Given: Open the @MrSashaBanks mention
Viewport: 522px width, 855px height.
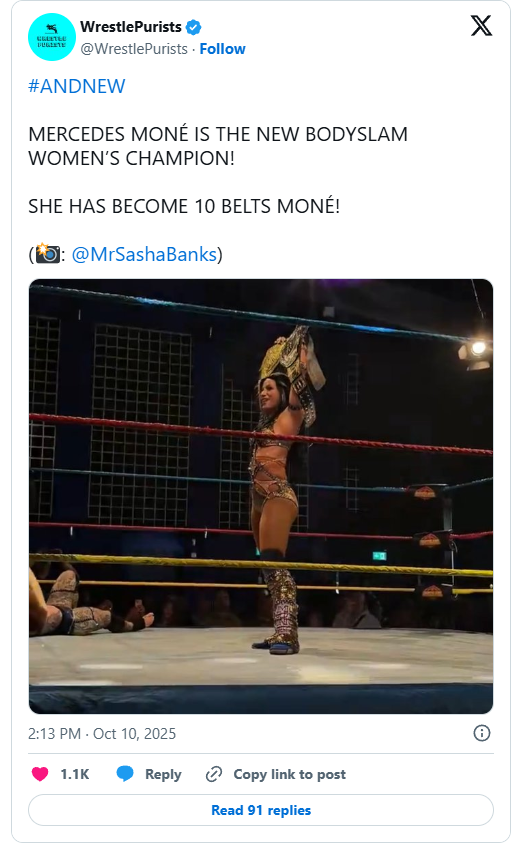Looking at the screenshot, I should tap(144, 254).
